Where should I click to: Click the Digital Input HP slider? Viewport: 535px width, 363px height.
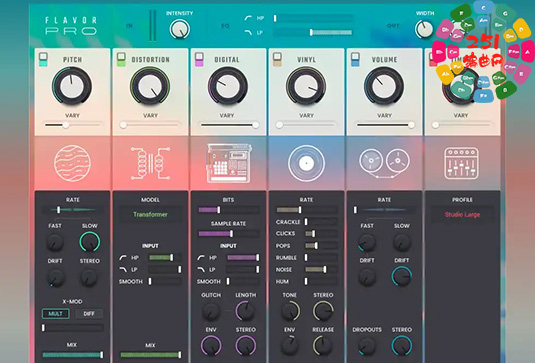click(243, 258)
